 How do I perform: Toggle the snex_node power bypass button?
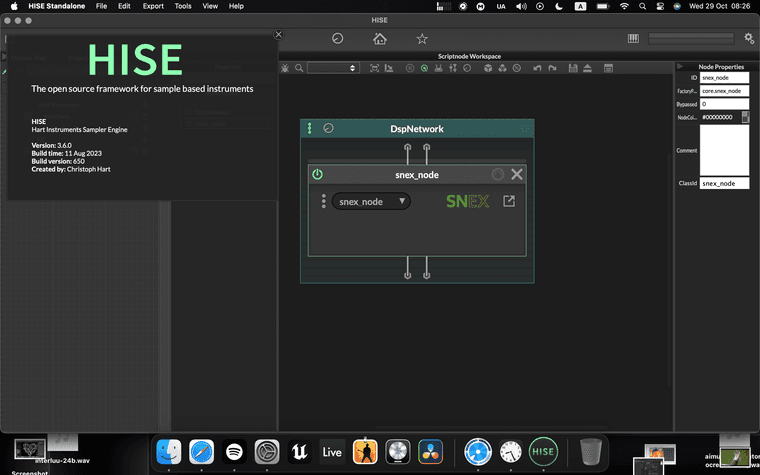317,174
